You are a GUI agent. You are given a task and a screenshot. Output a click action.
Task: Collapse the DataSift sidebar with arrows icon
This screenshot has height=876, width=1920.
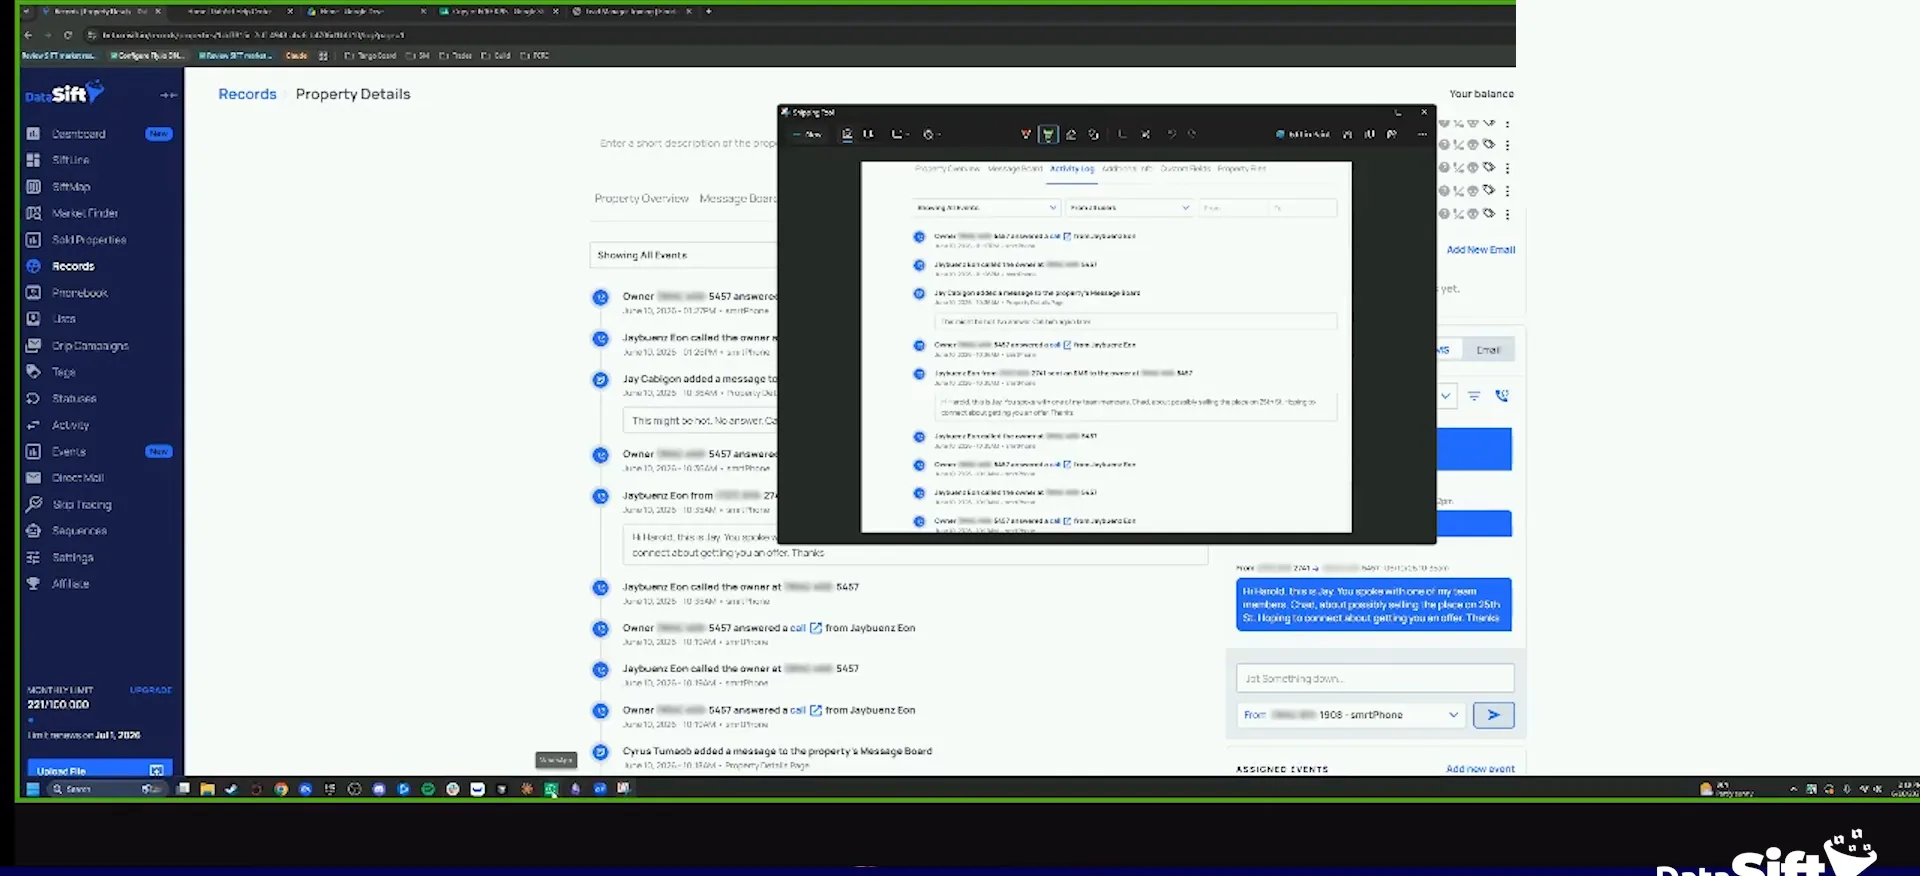click(168, 95)
